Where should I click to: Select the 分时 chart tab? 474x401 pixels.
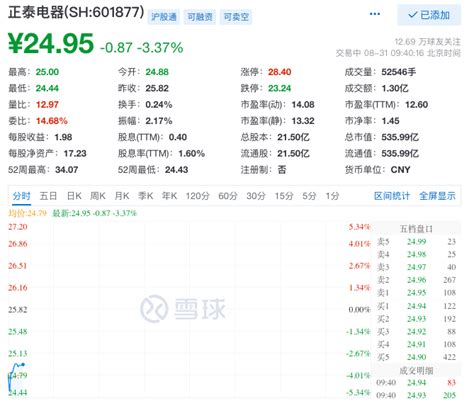[x=22, y=196]
